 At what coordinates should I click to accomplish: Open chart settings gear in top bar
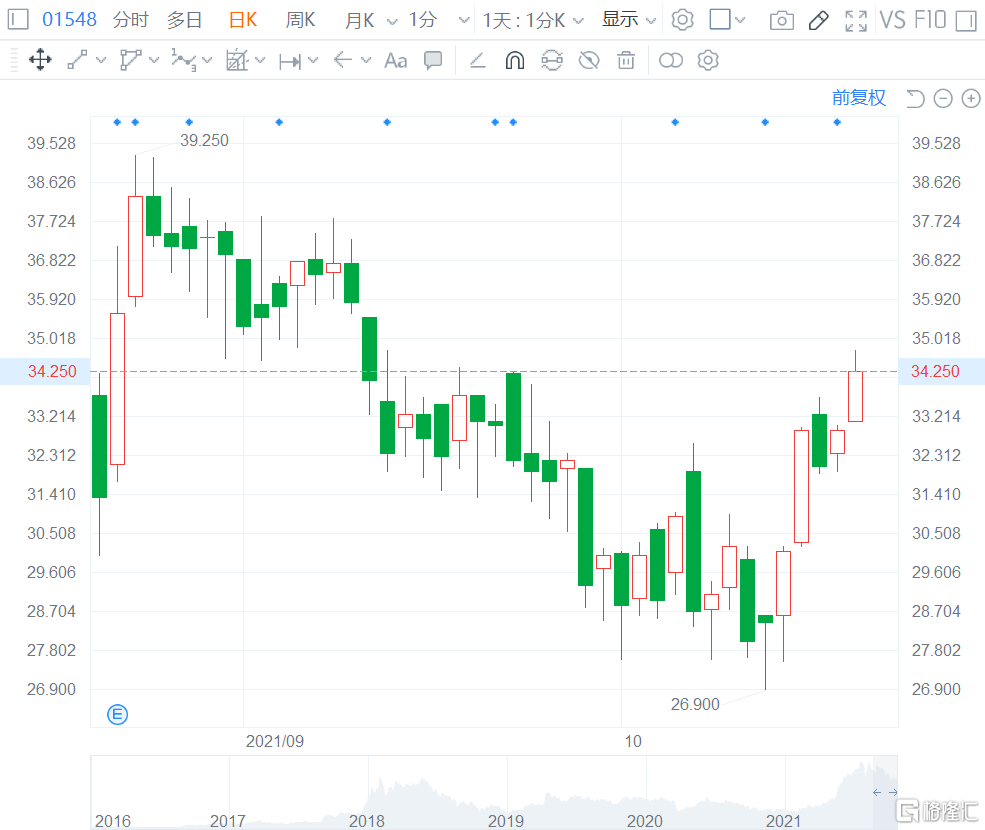tap(682, 20)
